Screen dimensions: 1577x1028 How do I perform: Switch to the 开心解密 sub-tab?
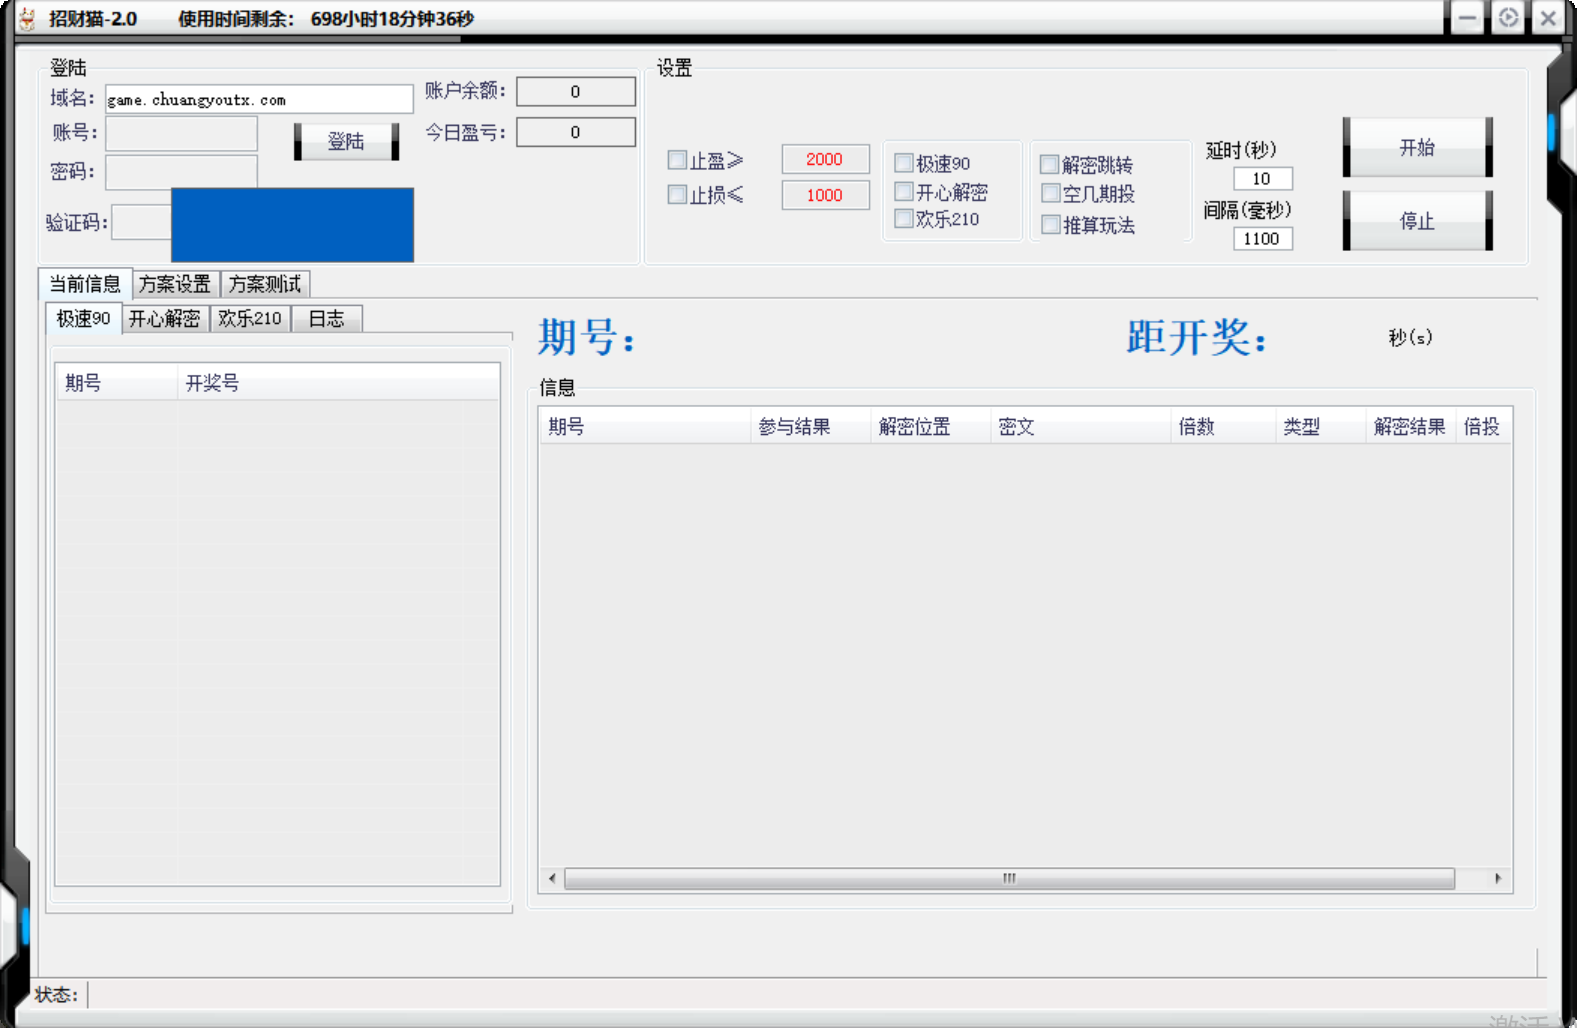pyautogui.click(x=164, y=319)
